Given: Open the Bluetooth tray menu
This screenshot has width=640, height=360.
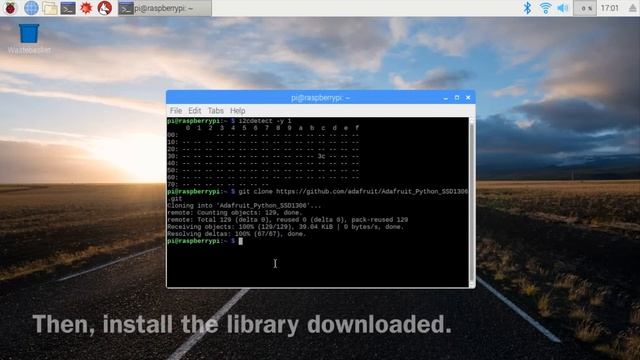Looking at the screenshot, I should 527,8.
